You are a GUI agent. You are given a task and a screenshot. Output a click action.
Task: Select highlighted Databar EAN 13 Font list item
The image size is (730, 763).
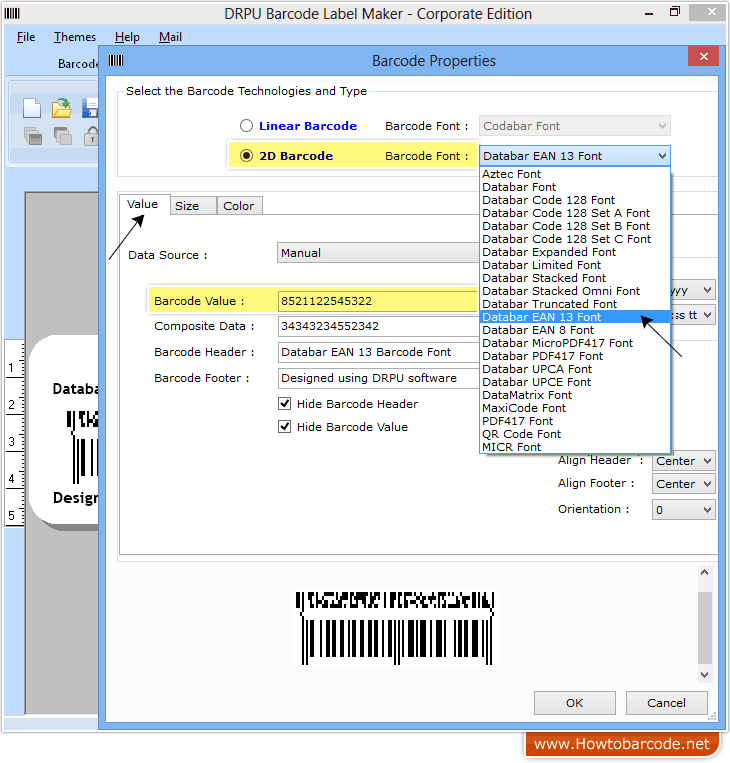pos(575,317)
